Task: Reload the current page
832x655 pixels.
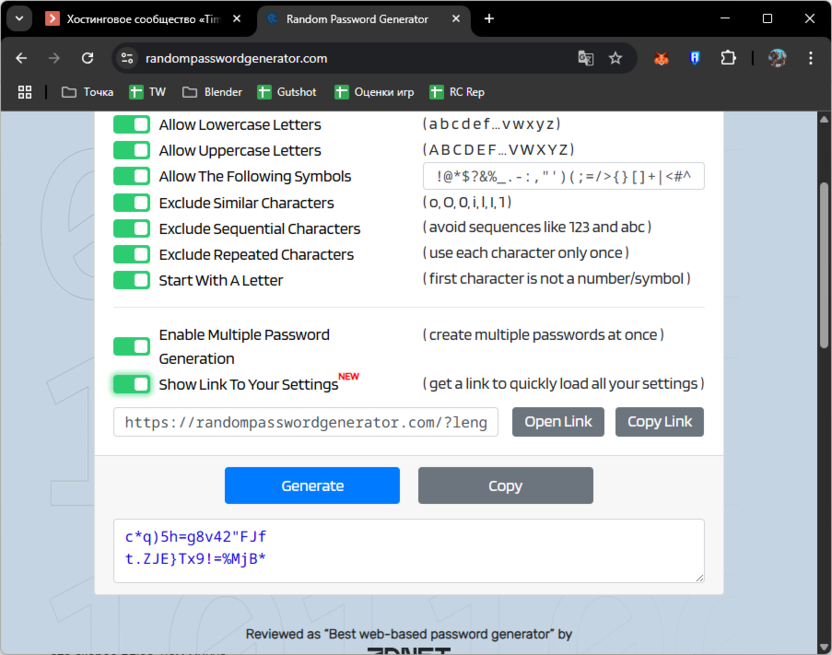Action: click(88, 58)
